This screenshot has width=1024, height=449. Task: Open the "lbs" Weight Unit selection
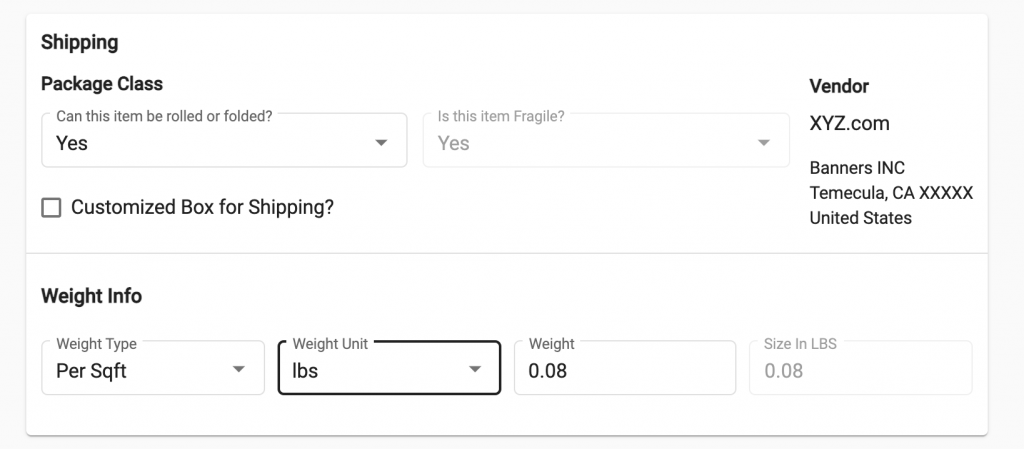pyautogui.click(x=305, y=371)
